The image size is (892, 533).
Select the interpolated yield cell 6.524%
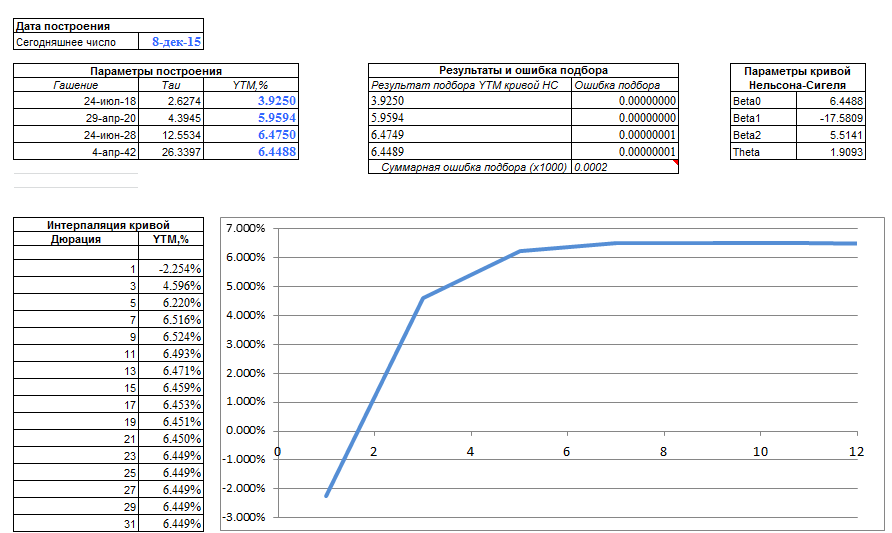pyautogui.click(x=180, y=337)
